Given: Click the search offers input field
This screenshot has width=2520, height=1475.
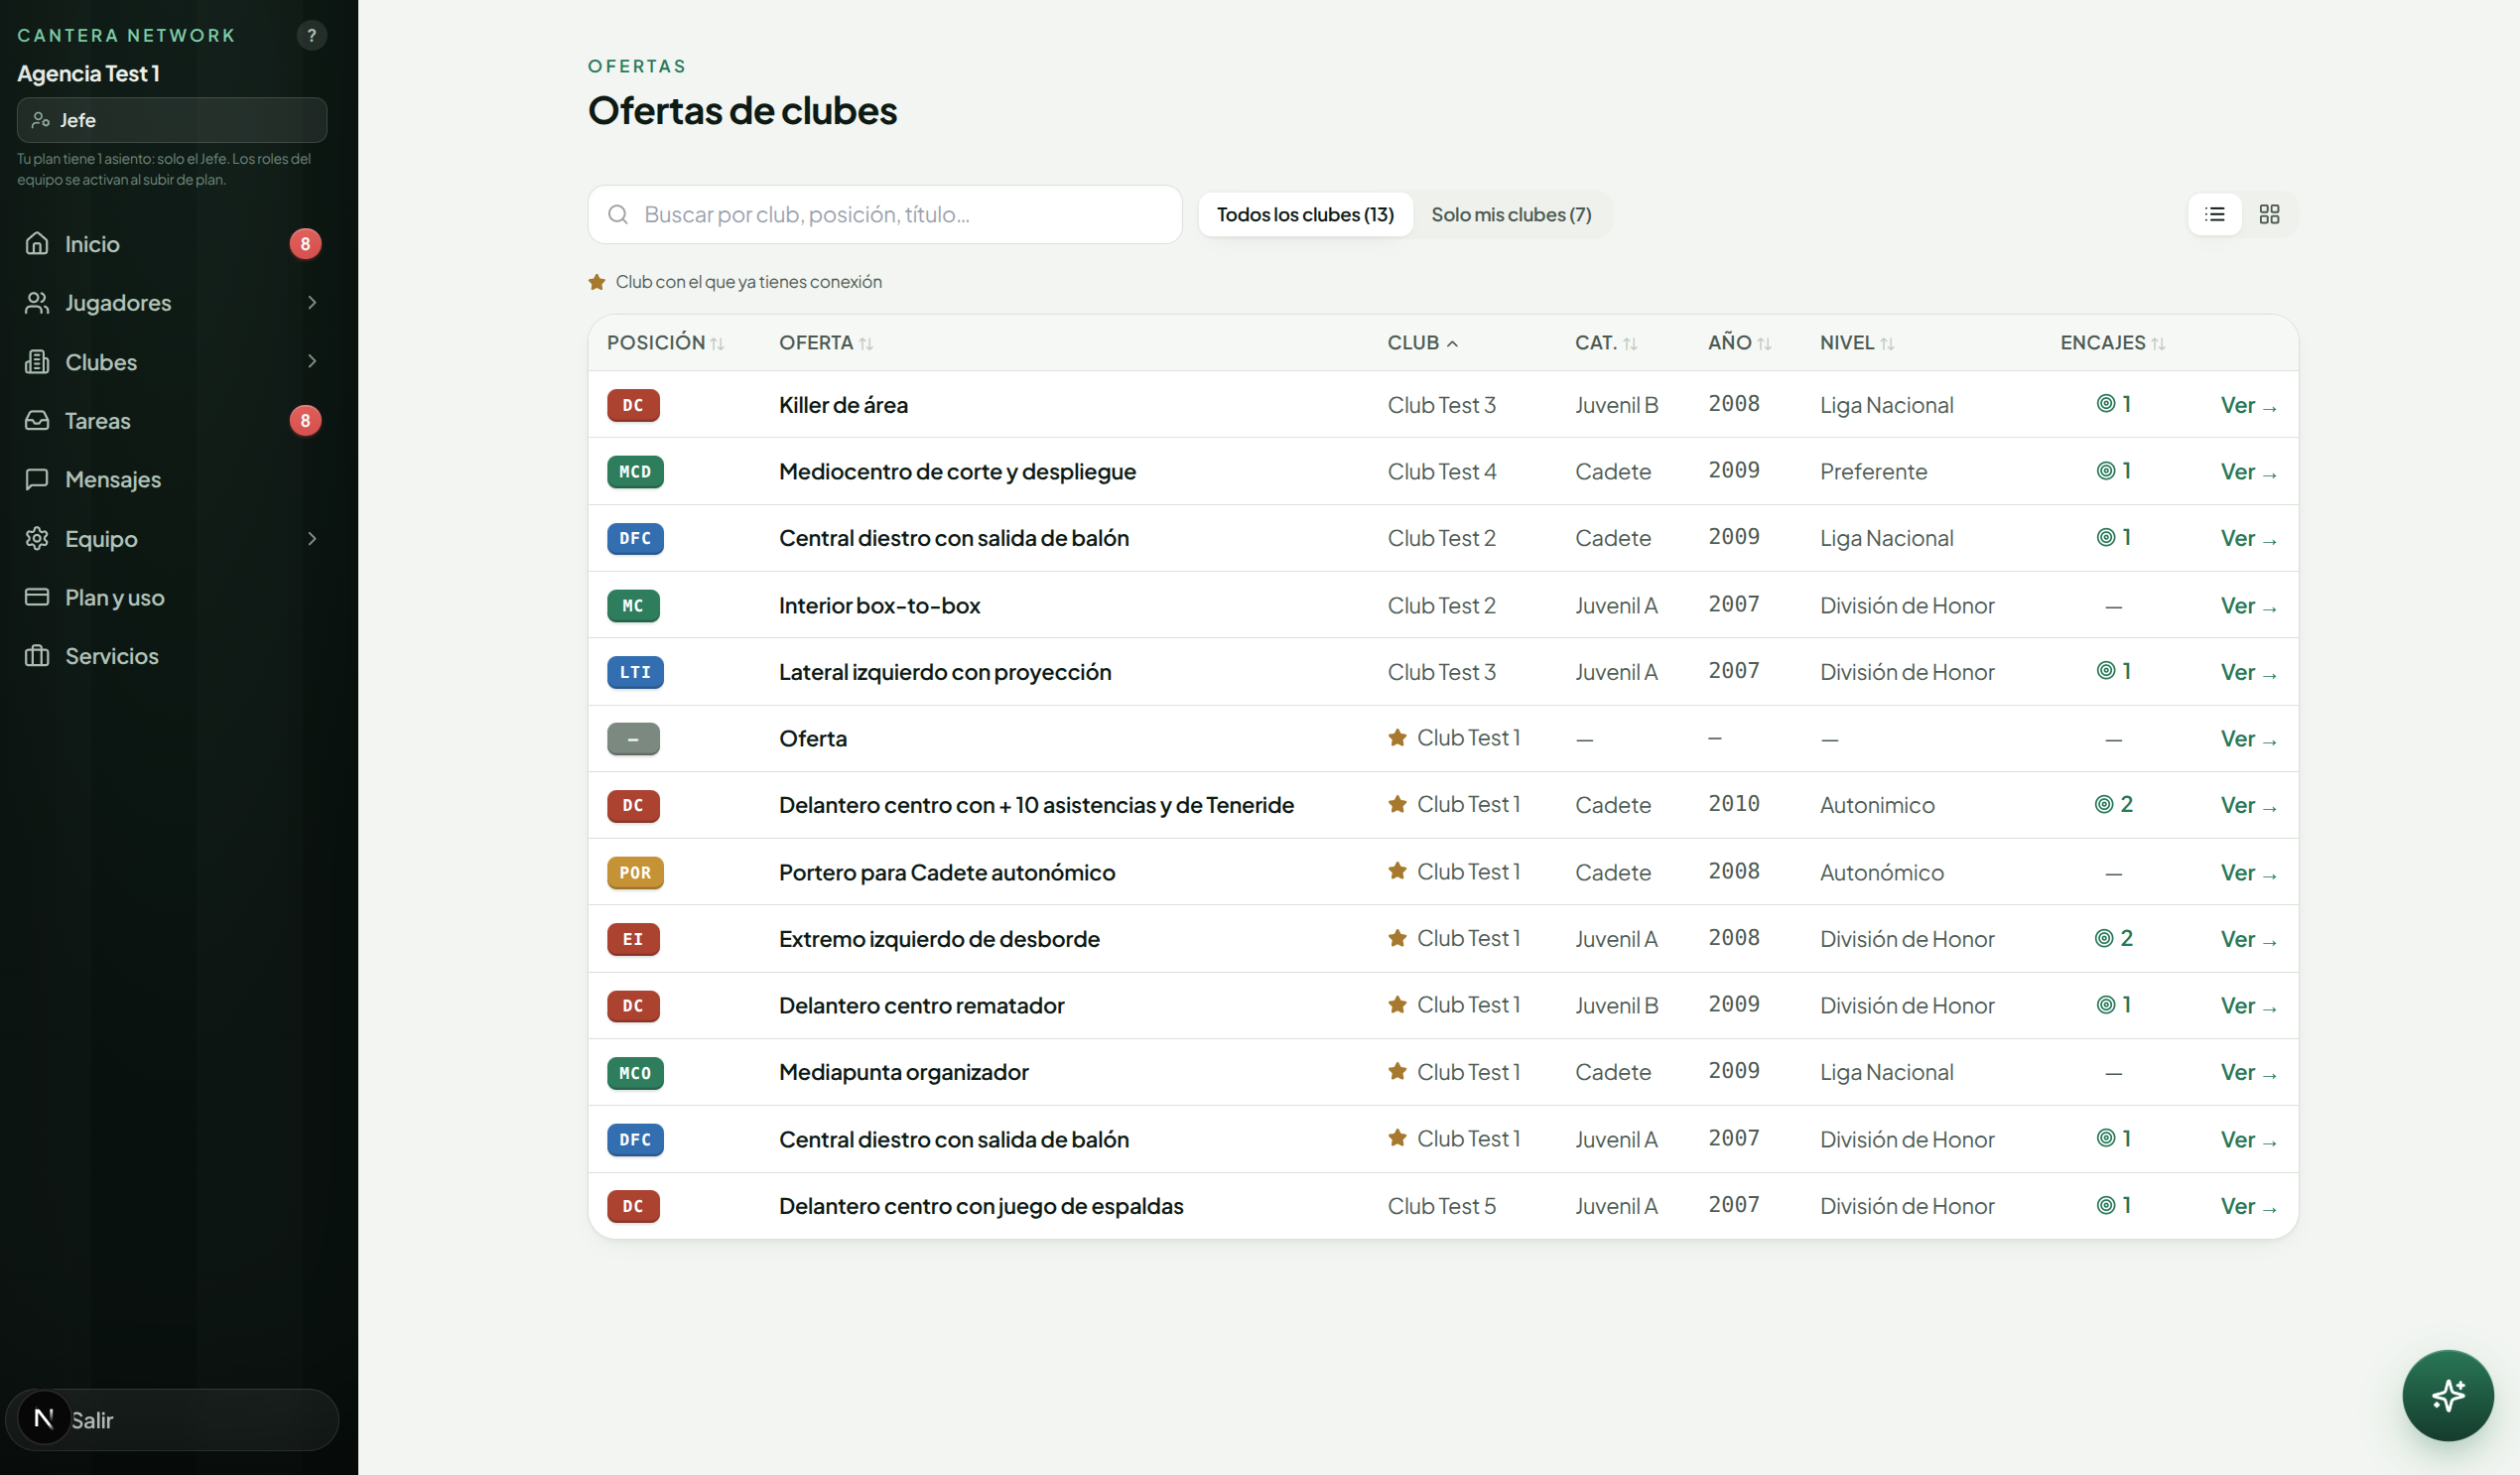Looking at the screenshot, I should (885, 214).
